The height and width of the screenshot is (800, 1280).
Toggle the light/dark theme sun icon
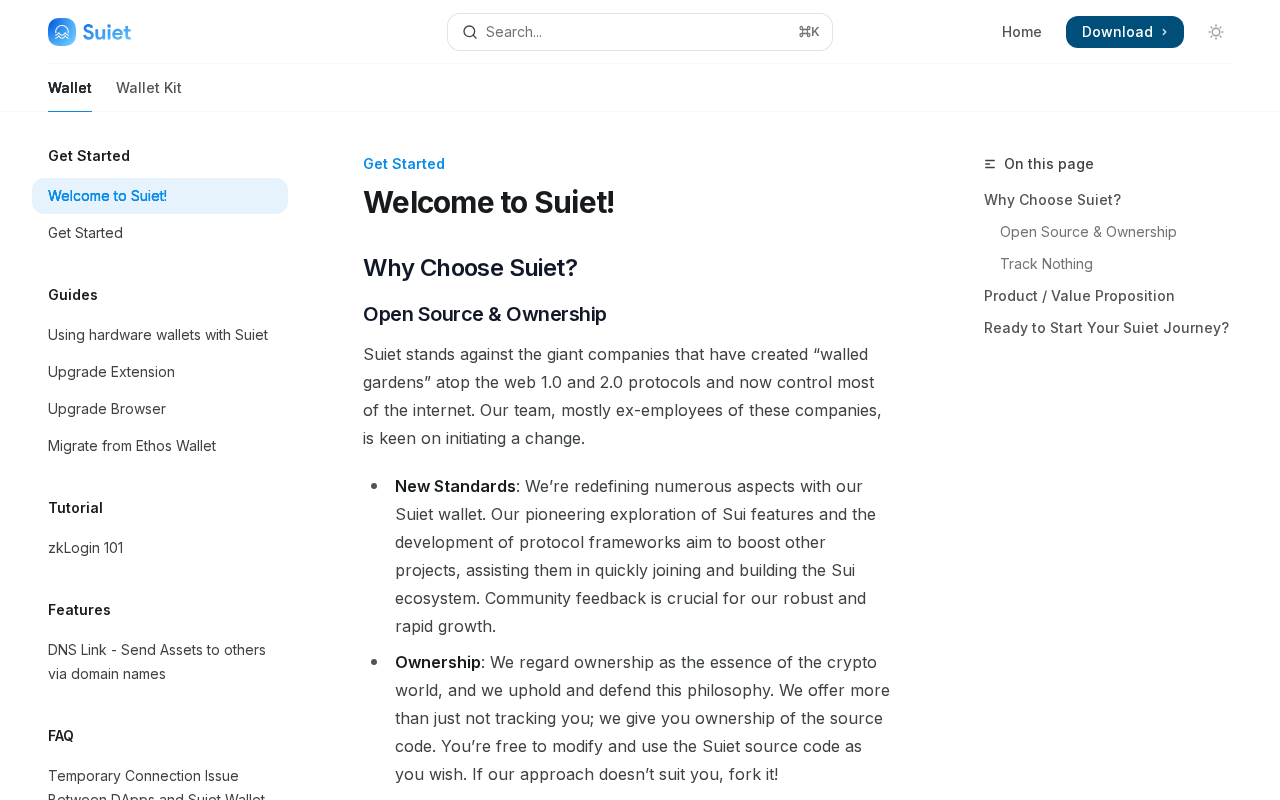(1216, 32)
